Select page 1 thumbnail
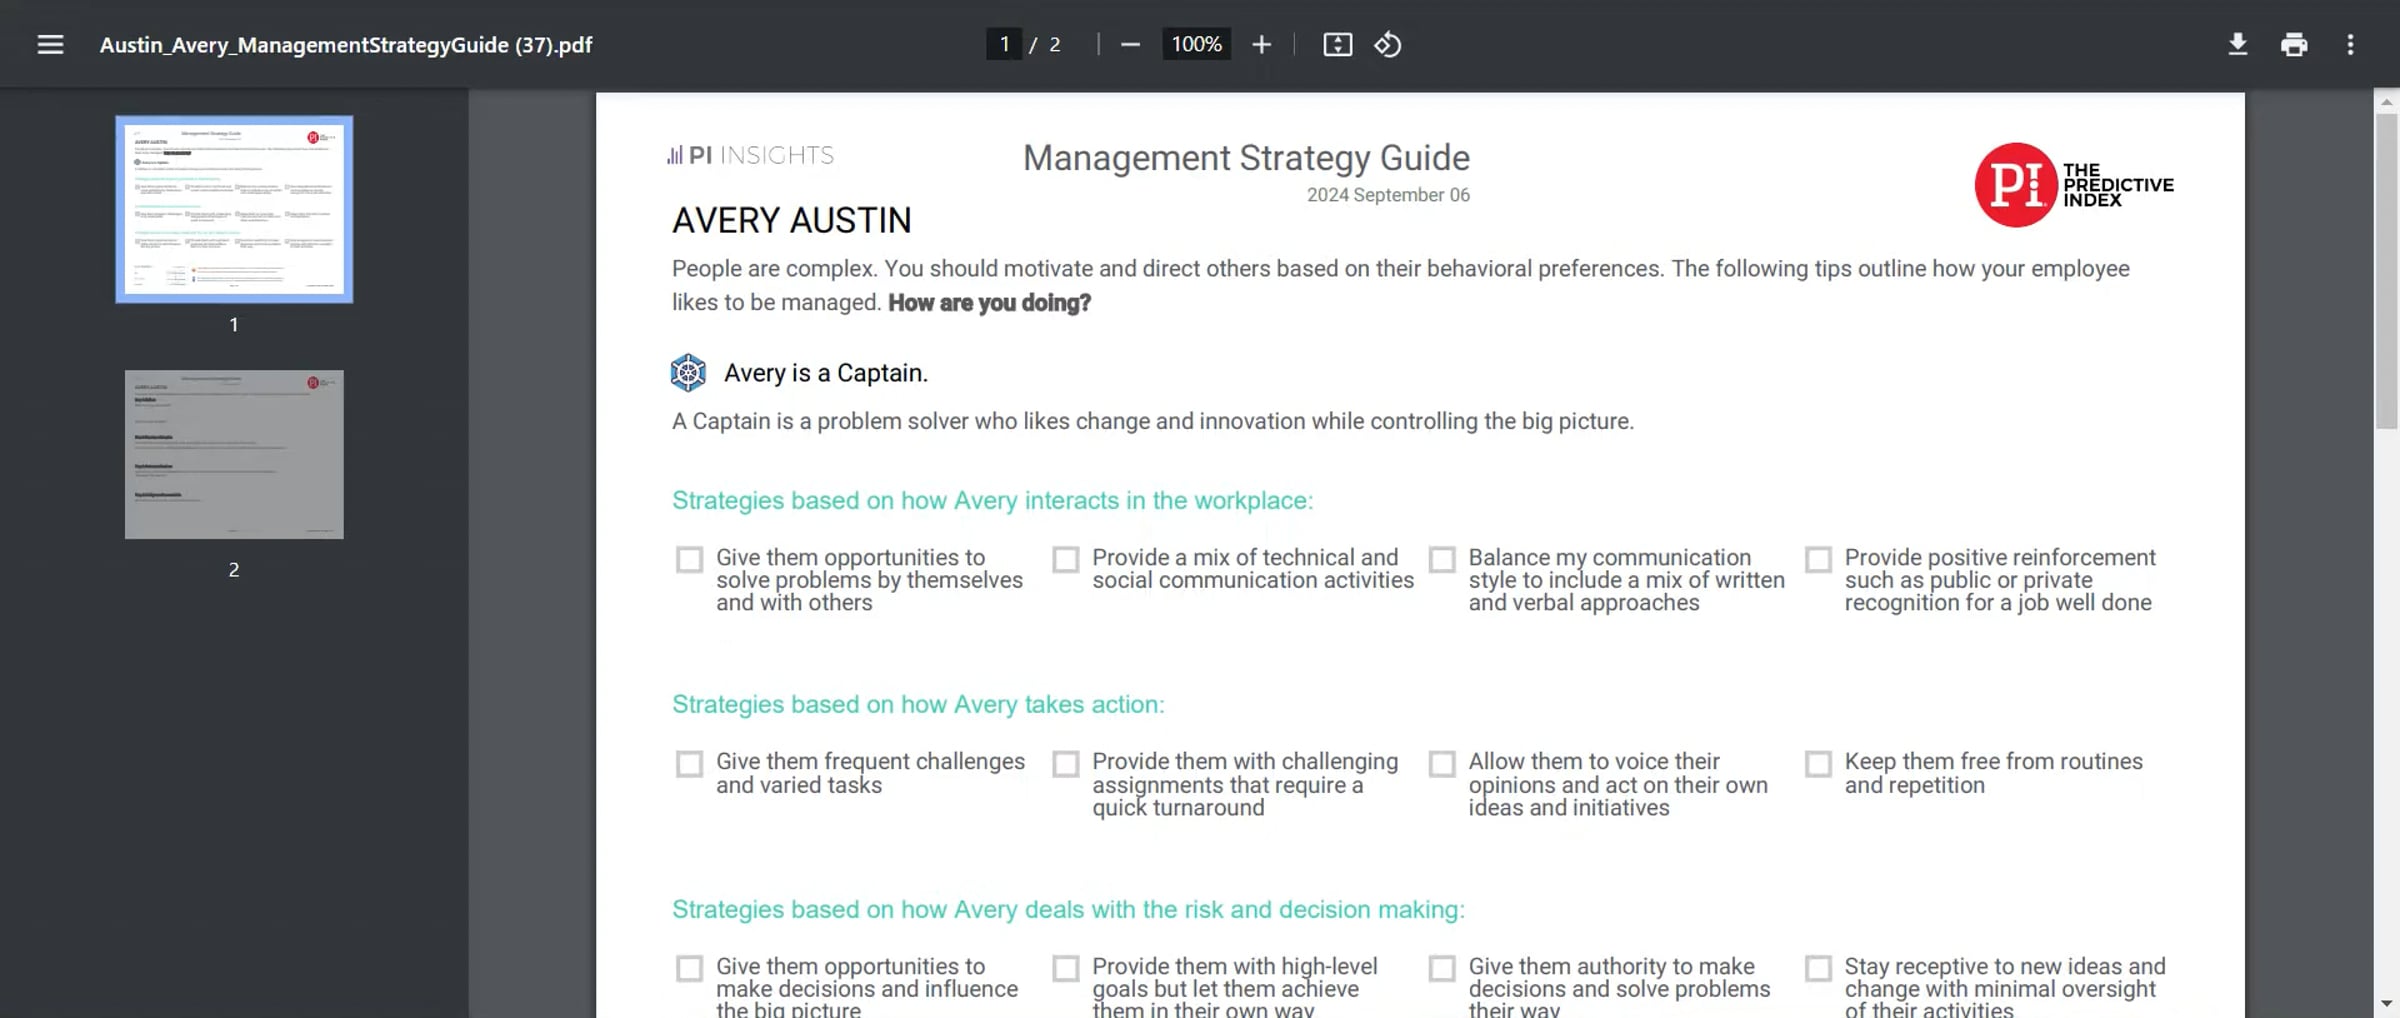 point(234,209)
